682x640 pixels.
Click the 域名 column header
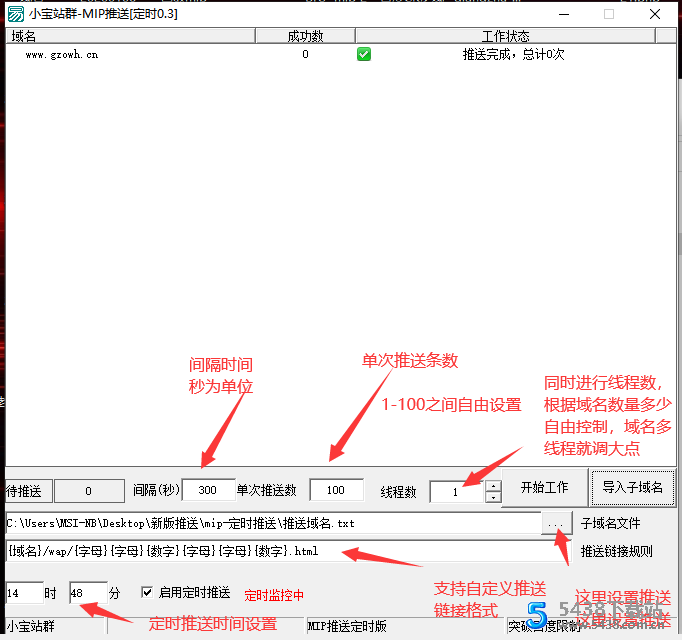pyautogui.click(x=130, y=36)
